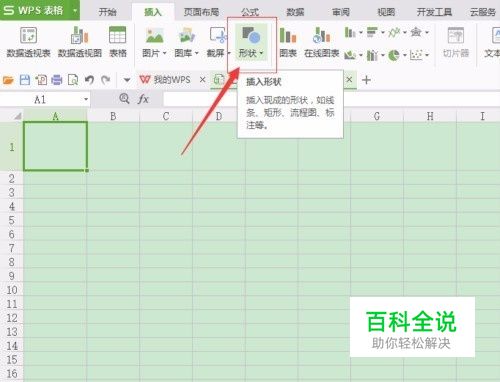Insert a scatter chart type icon

point(416,55)
